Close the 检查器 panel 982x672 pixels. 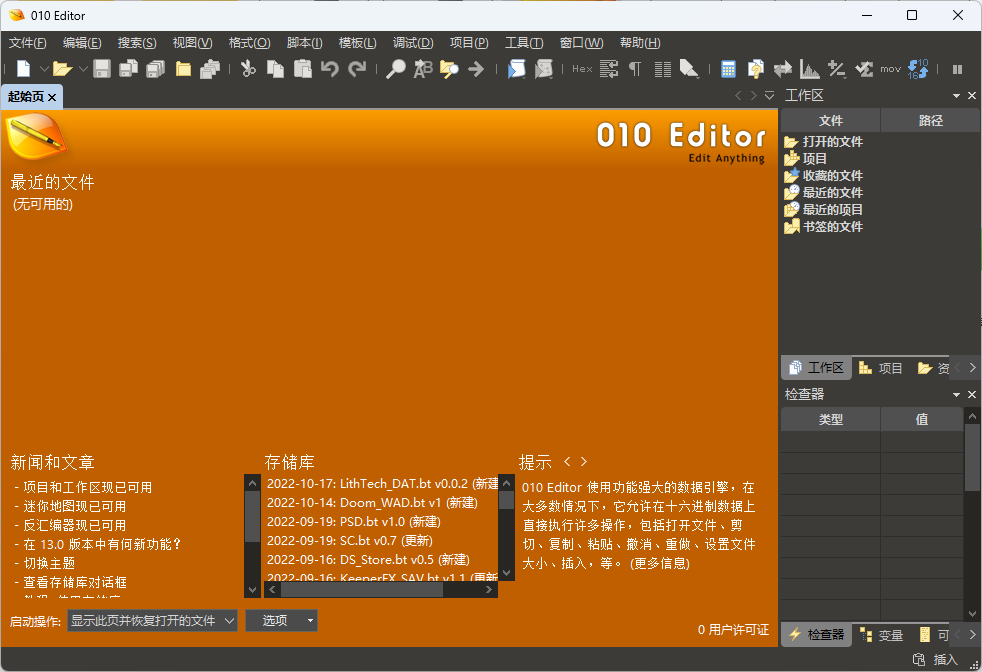pos(972,395)
